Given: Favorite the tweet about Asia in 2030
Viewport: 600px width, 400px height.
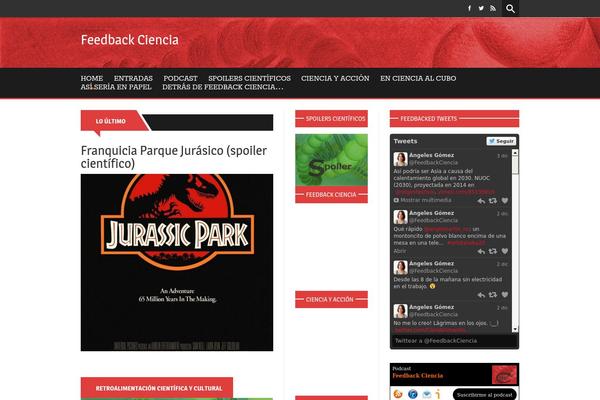Looking at the screenshot, I should coord(505,201).
